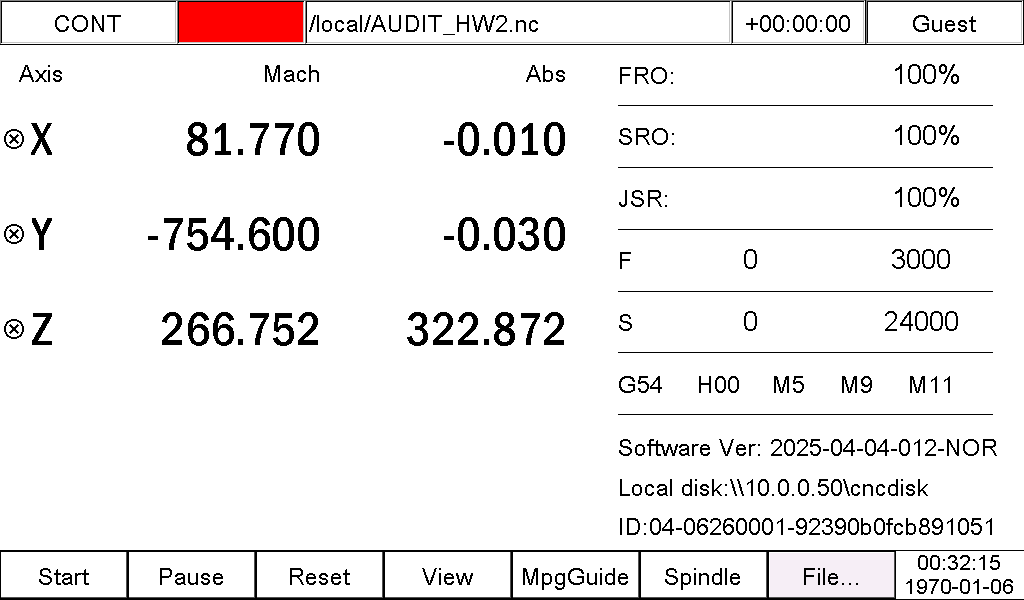The image size is (1024, 600).
Task: Click the CONT mode selector
Action: (x=88, y=23)
